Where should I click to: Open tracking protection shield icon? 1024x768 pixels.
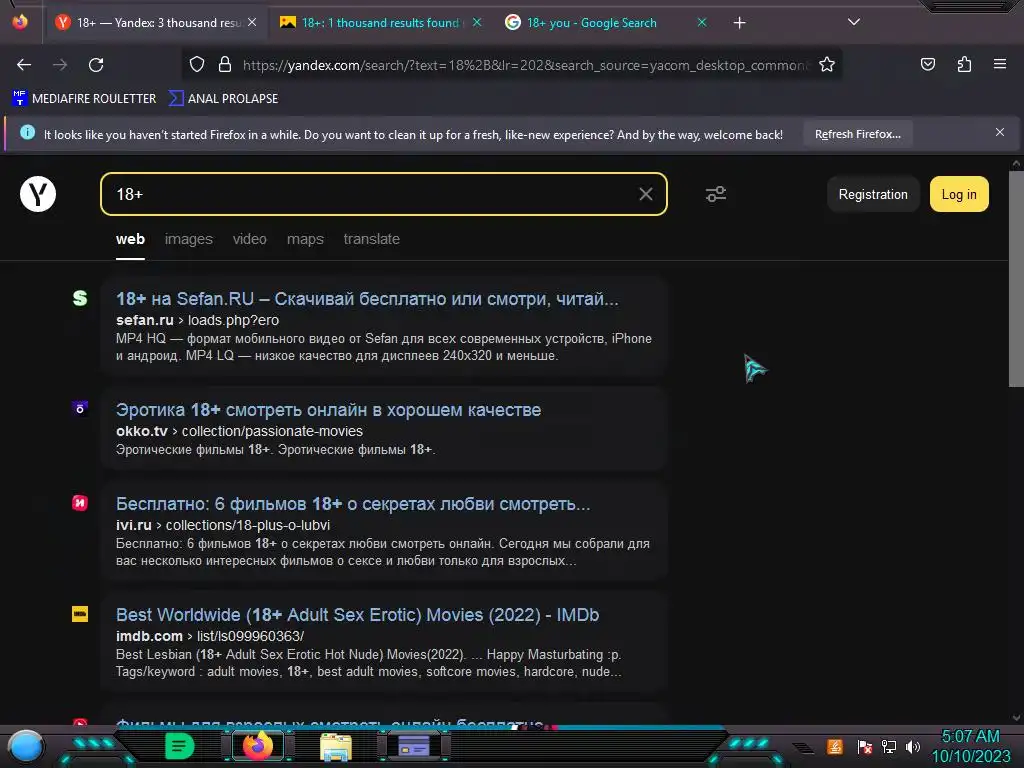point(197,64)
